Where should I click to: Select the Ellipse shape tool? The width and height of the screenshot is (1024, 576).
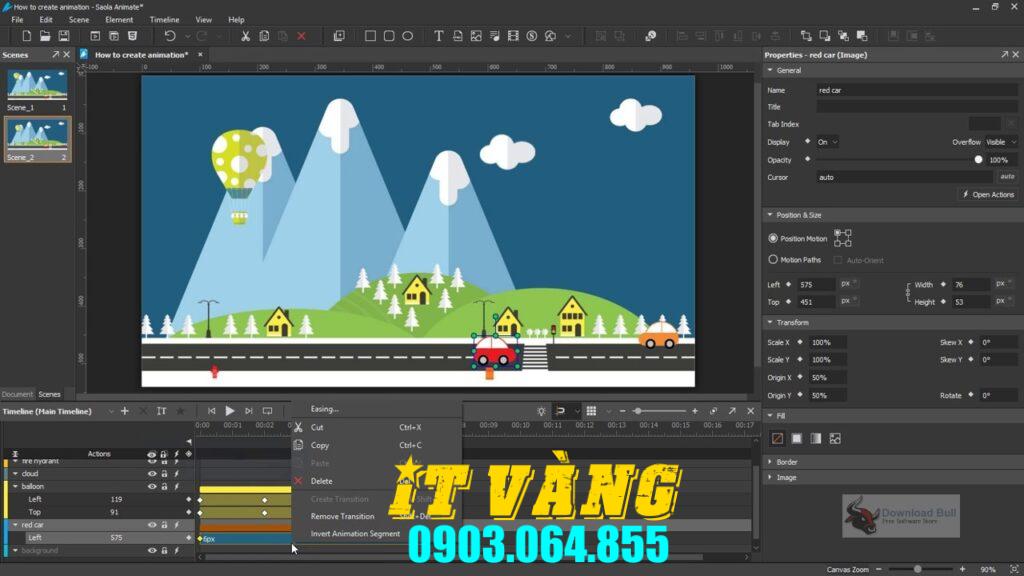[408, 35]
